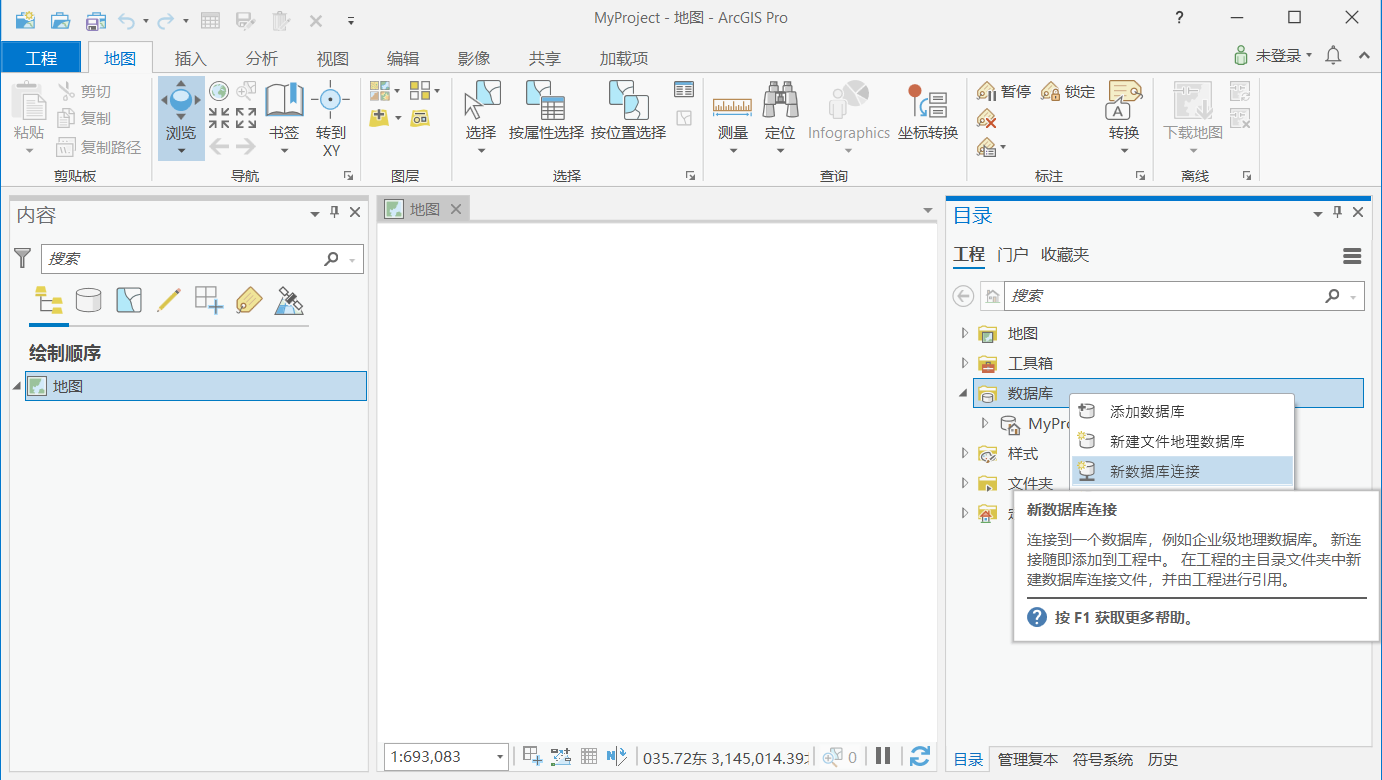Click the 转到 XY tool
Image resolution: width=1382 pixels, height=780 pixels.
click(x=330, y=119)
